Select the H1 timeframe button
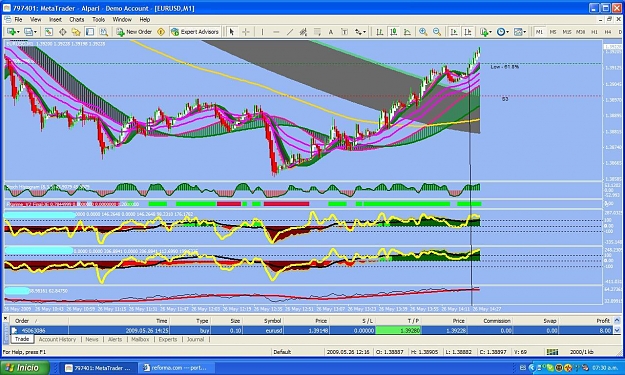 tap(594, 32)
